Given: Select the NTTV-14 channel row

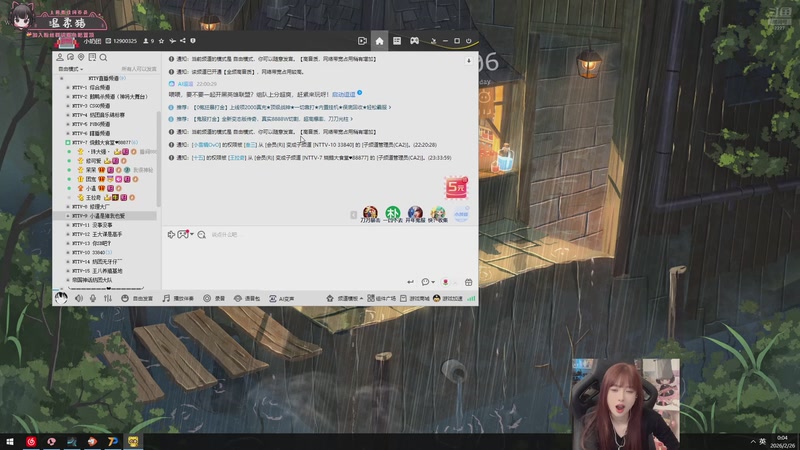Looking at the screenshot, I should [x=105, y=262].
